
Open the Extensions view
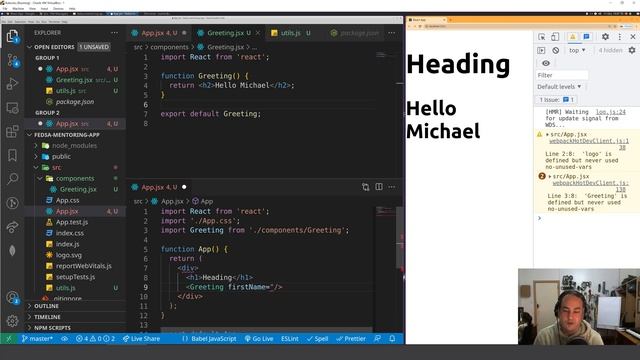tap(12, 131)
